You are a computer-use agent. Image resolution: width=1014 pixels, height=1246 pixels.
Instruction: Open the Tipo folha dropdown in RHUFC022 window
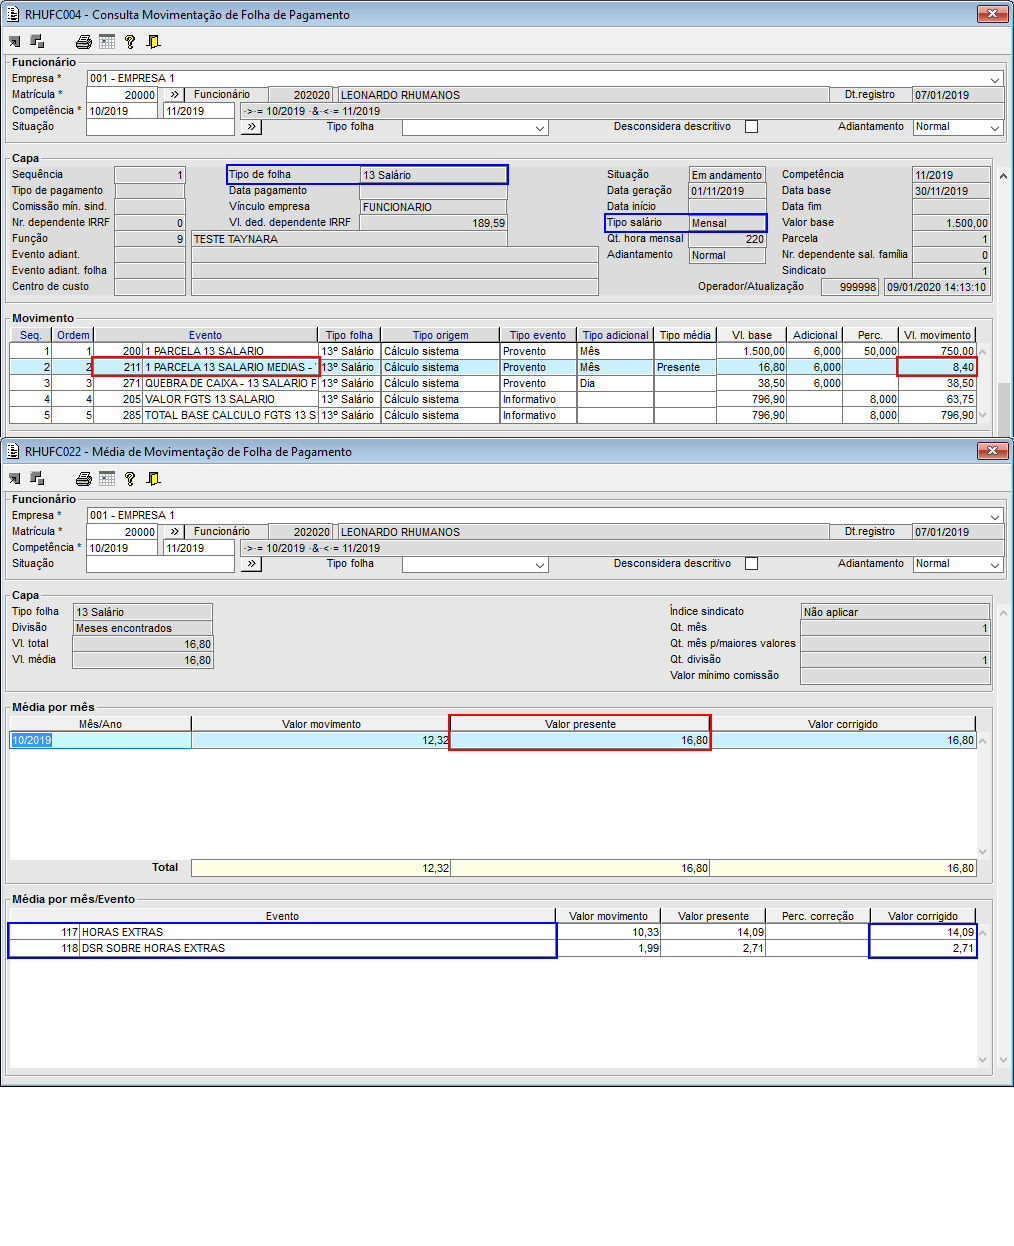(540, 565)
